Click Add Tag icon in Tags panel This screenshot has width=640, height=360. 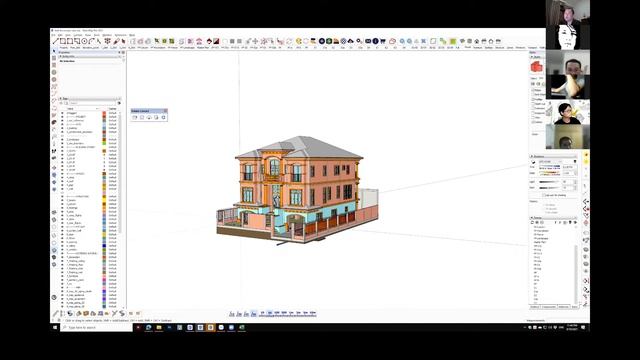tap(61, 103)
